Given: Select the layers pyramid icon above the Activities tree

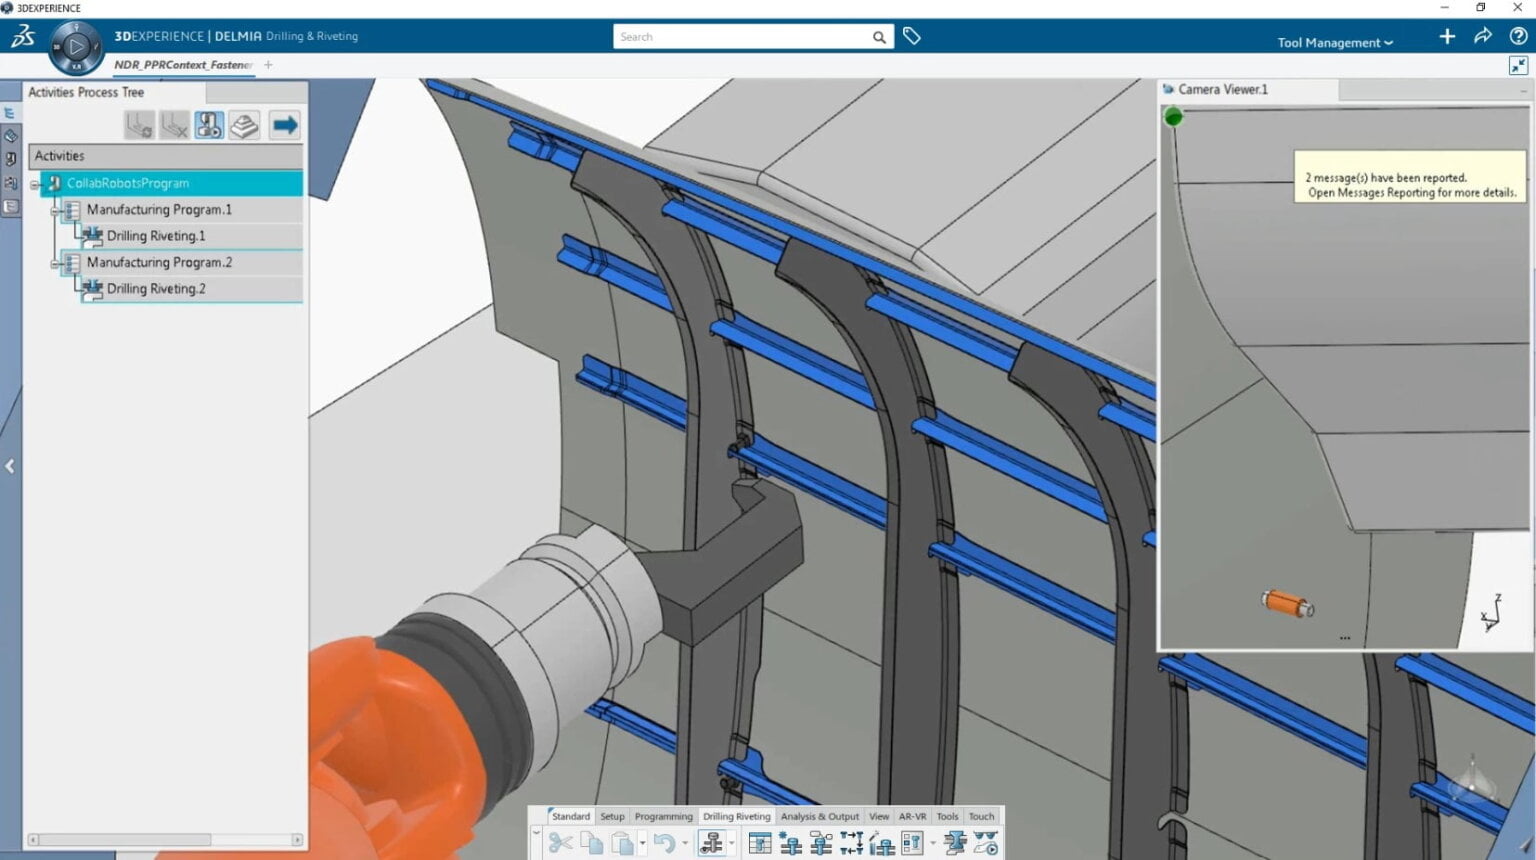Looking at the screenshot, I should click(x=244, y=124).
